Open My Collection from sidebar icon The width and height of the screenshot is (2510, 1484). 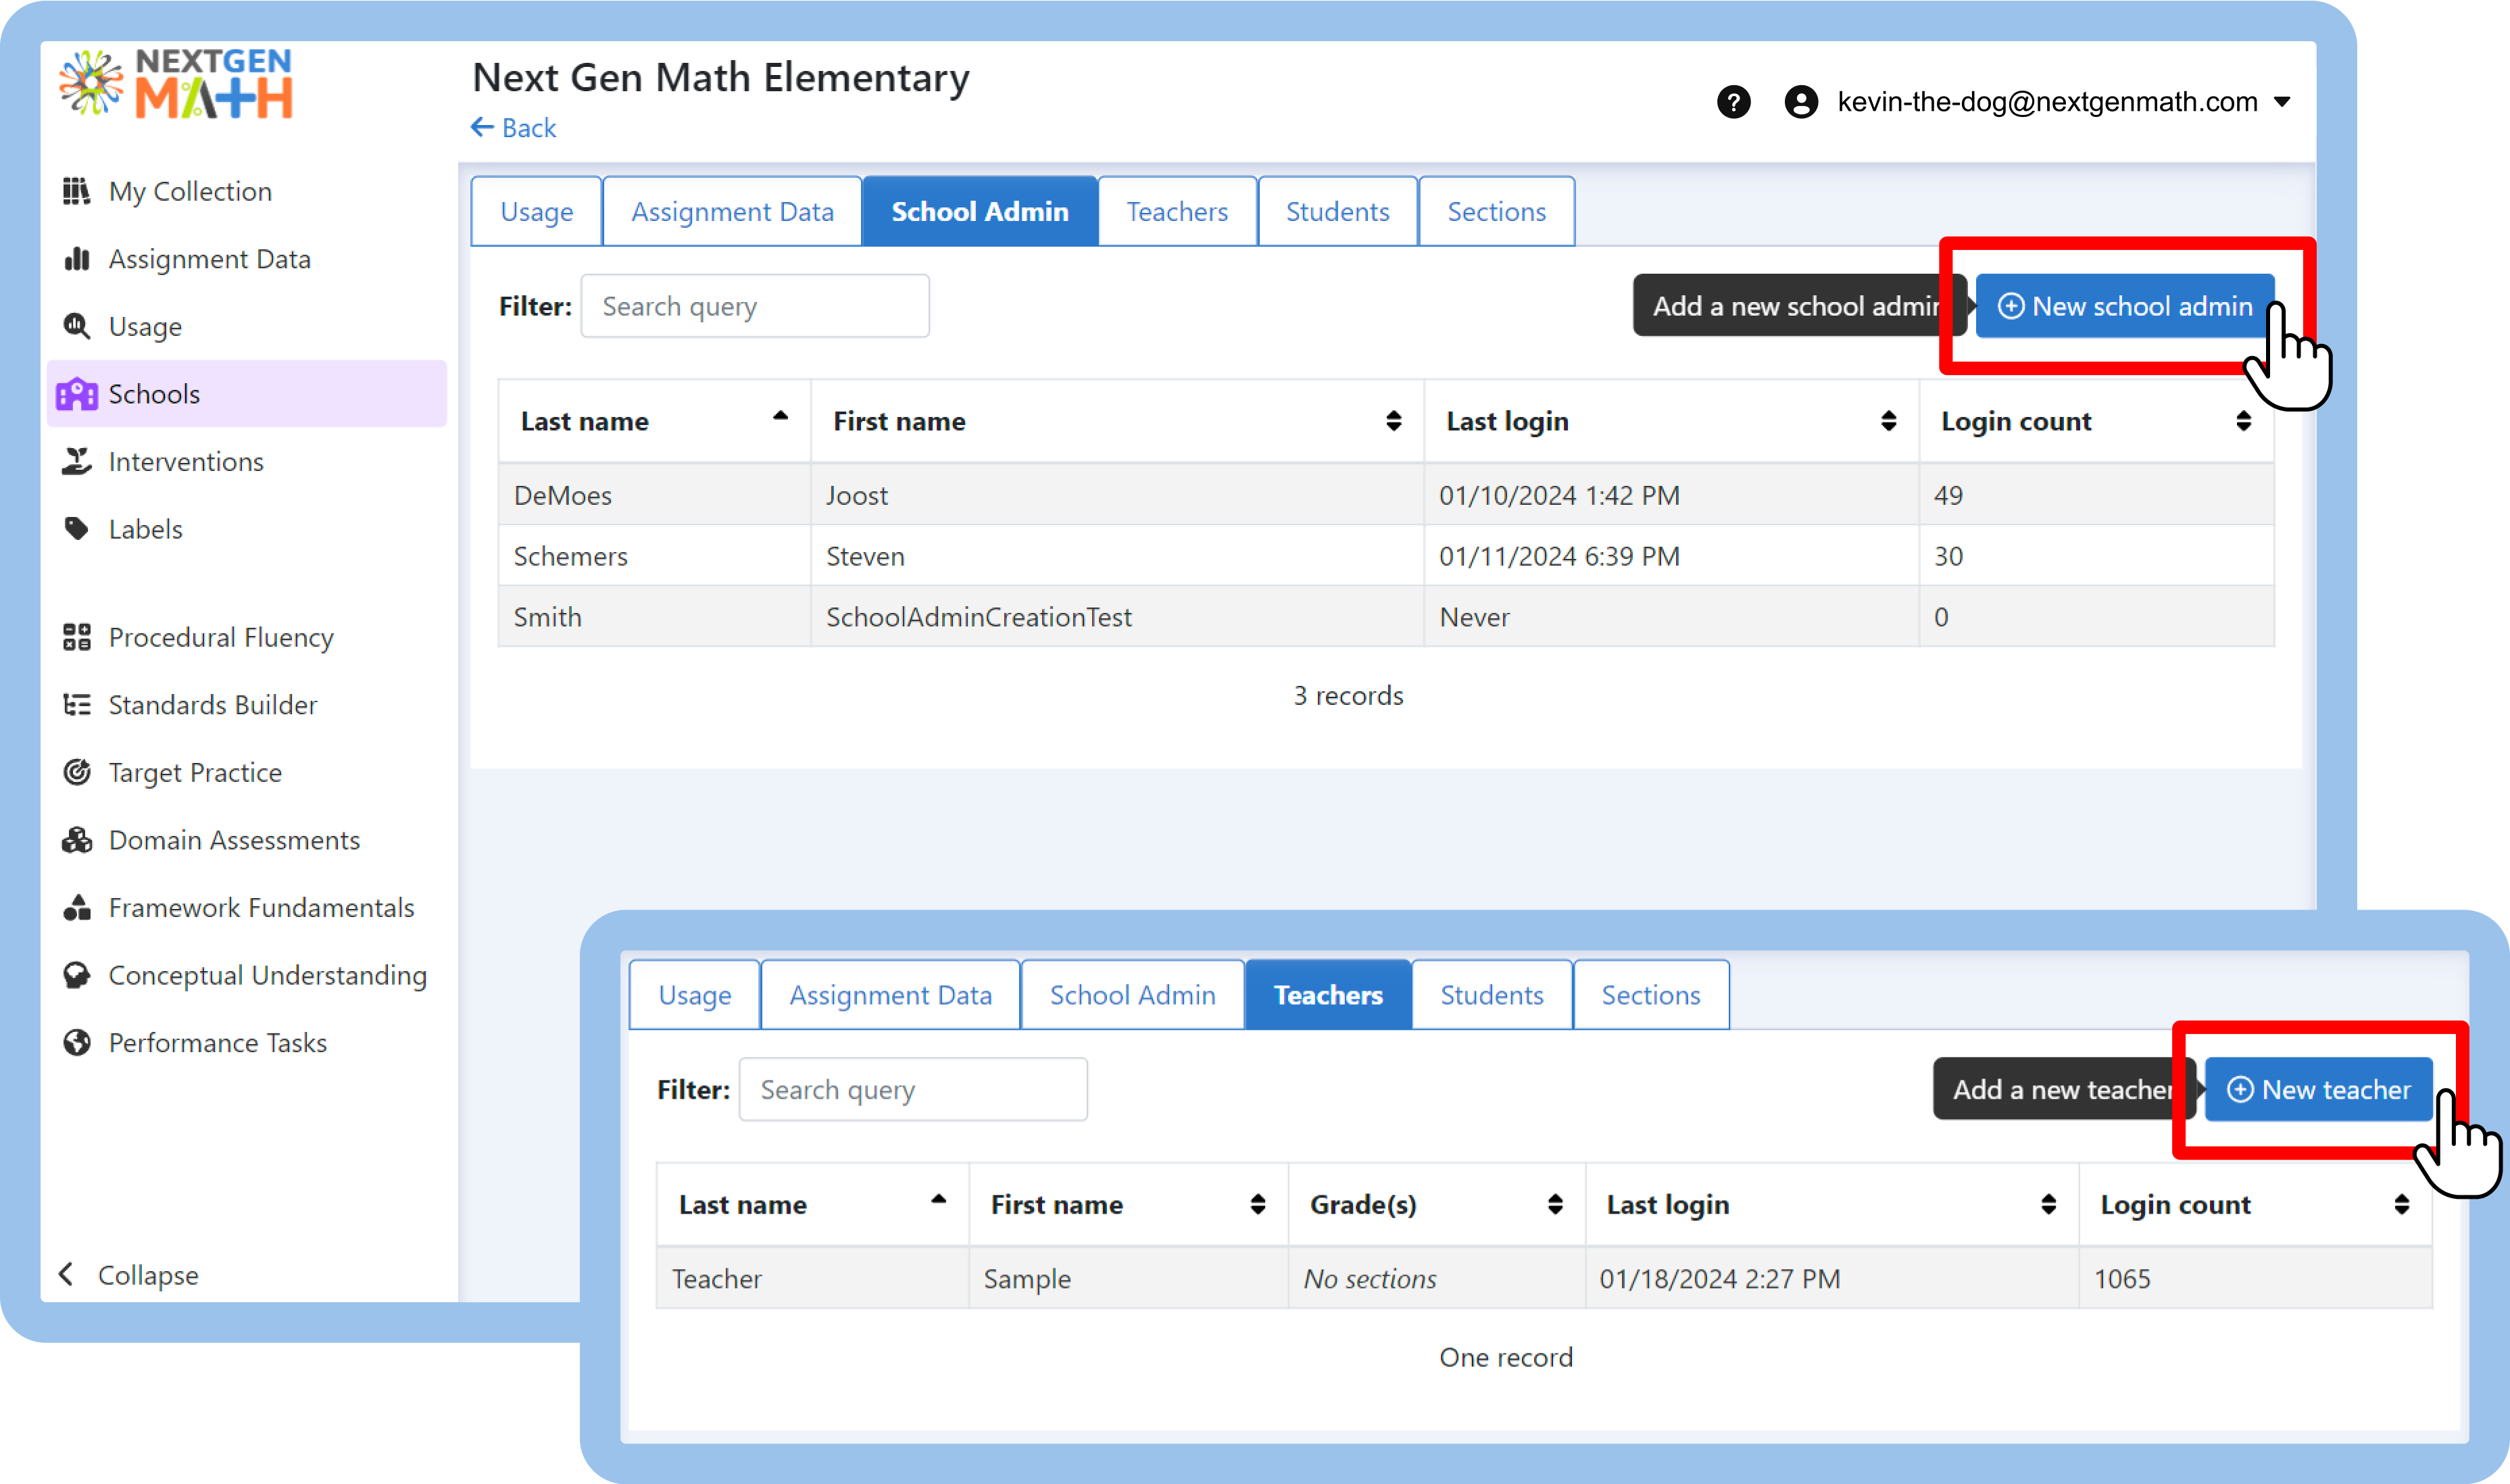(x=76, y=191)
